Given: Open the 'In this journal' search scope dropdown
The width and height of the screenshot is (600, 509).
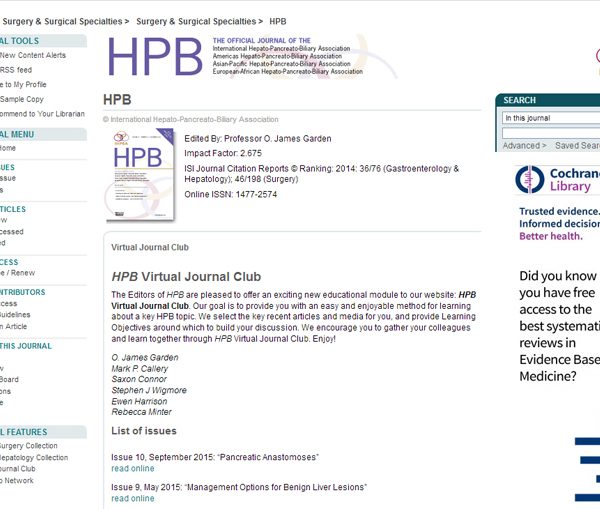Looking at the screenshot, I should (550, 118).
